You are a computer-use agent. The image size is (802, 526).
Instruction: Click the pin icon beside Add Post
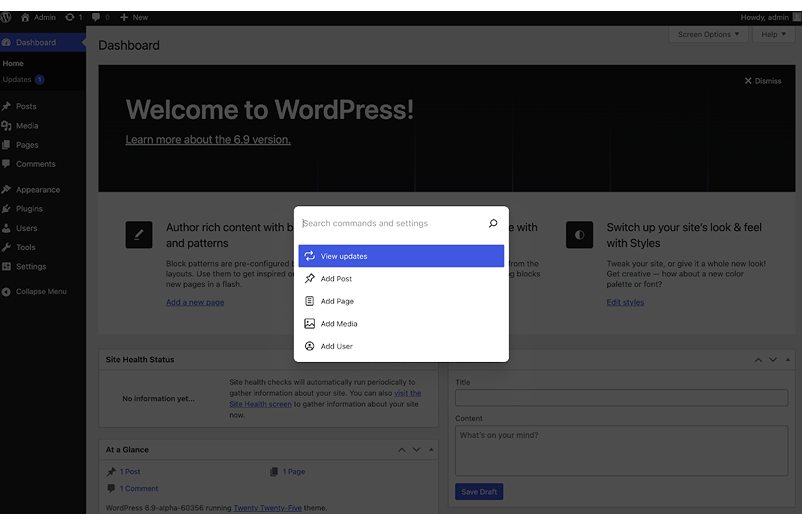(309, 278)
